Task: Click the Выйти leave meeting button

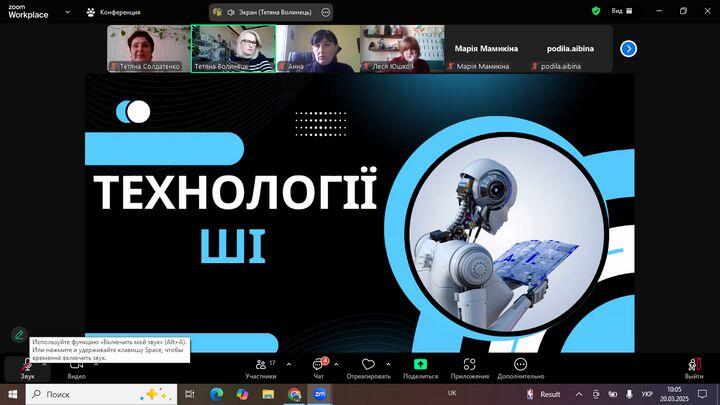Action: tap(694, 369)
